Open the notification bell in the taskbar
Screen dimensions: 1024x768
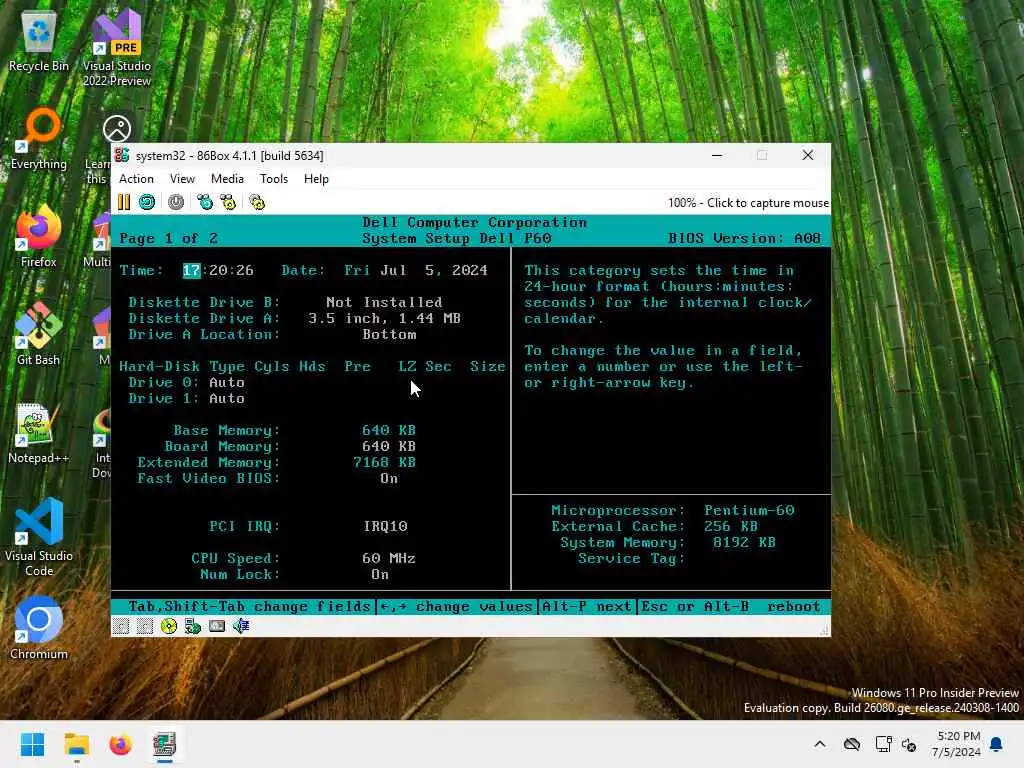coord(997,744)
